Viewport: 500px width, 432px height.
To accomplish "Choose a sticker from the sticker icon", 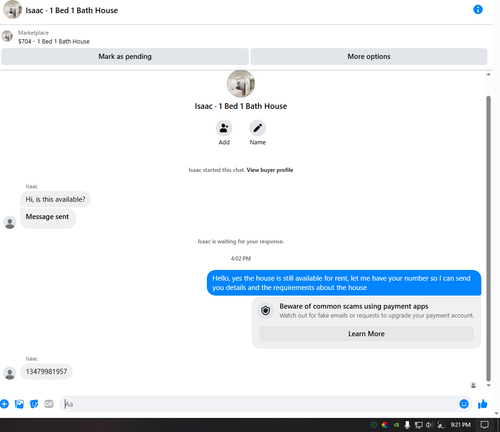I will click(x=34, y=404).
